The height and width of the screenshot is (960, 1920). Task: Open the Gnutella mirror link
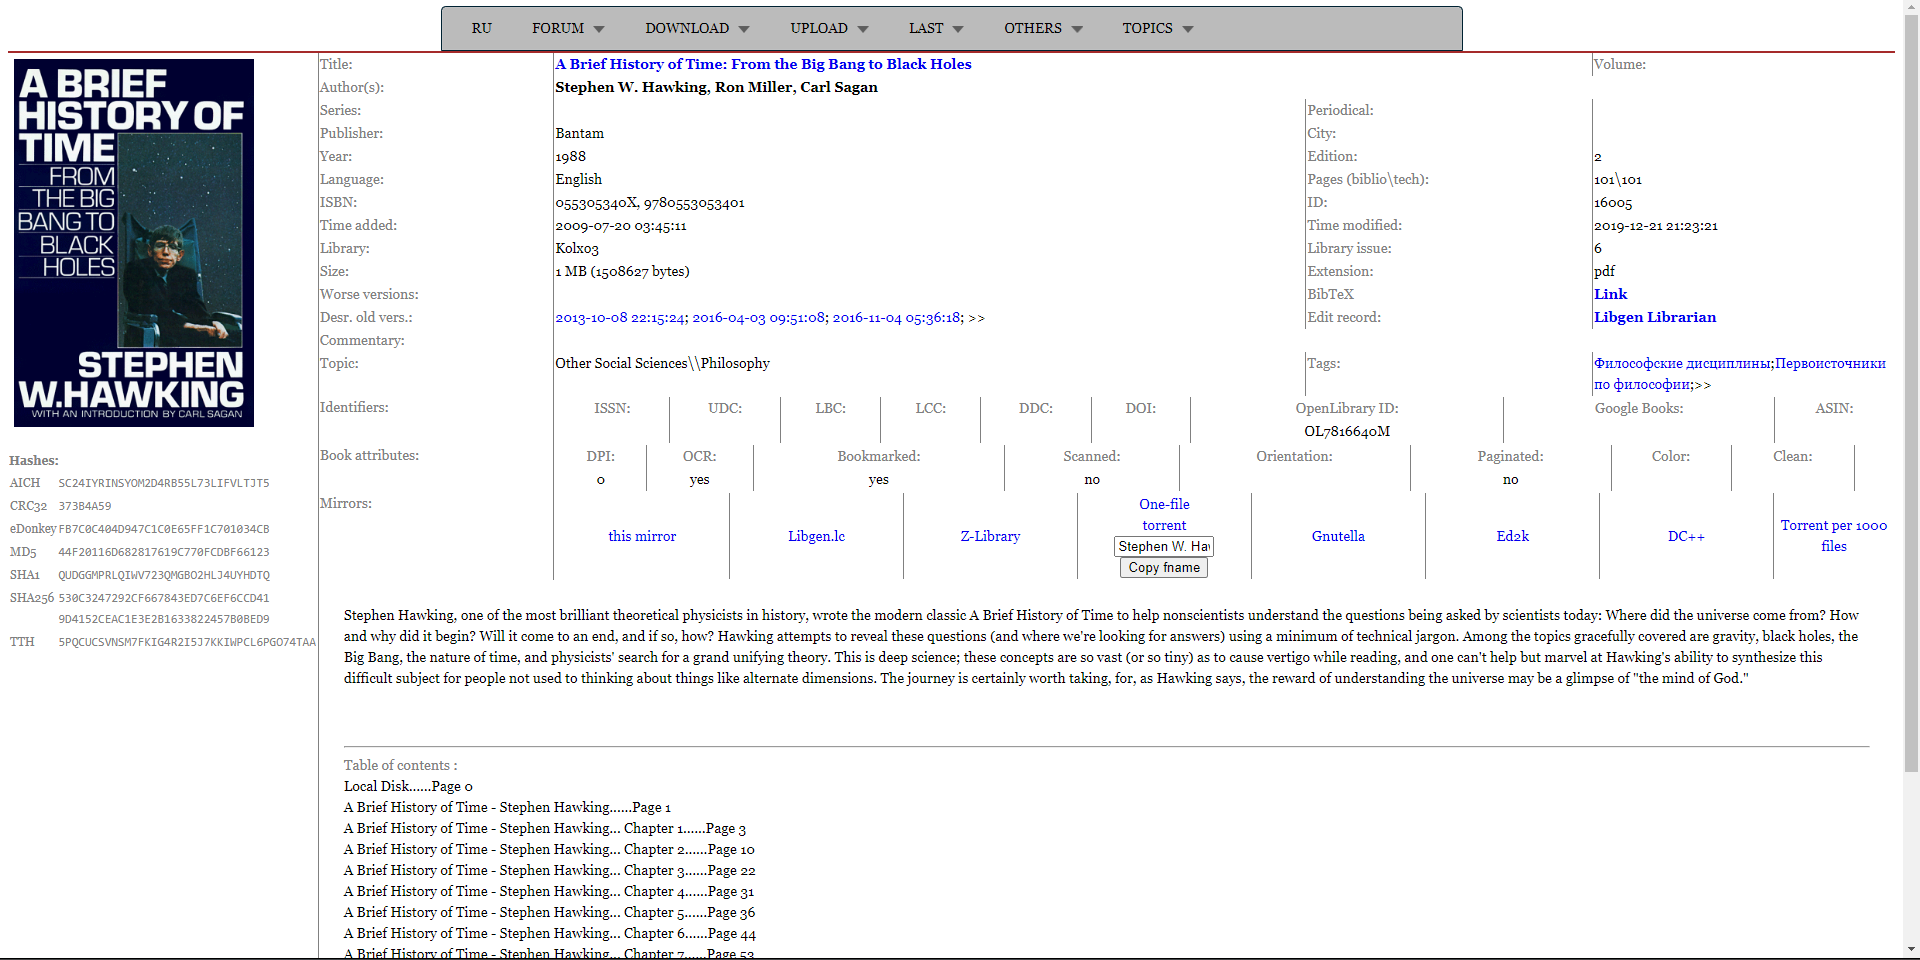pos(1338,536)
